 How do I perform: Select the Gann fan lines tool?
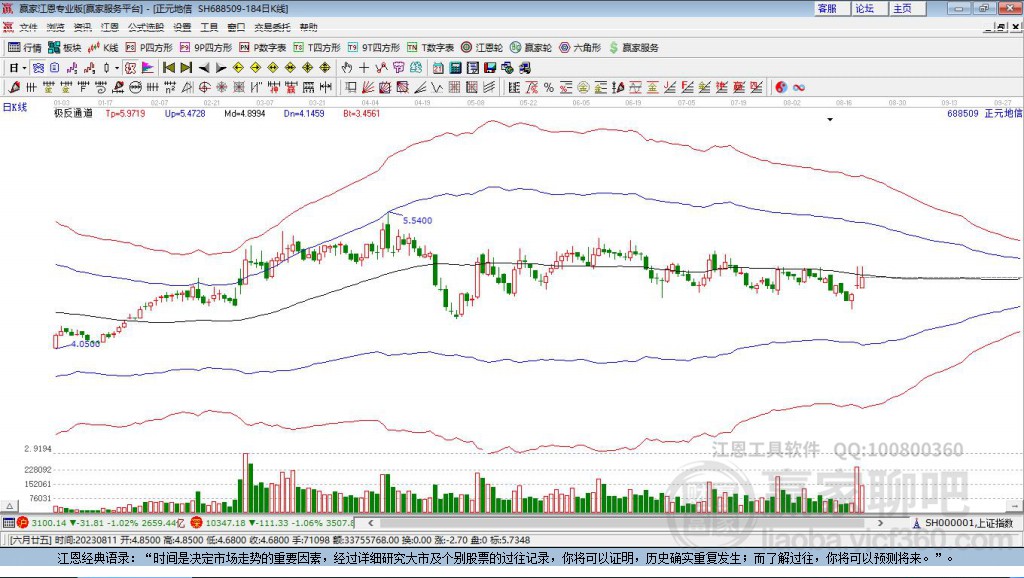click(368, 87)
